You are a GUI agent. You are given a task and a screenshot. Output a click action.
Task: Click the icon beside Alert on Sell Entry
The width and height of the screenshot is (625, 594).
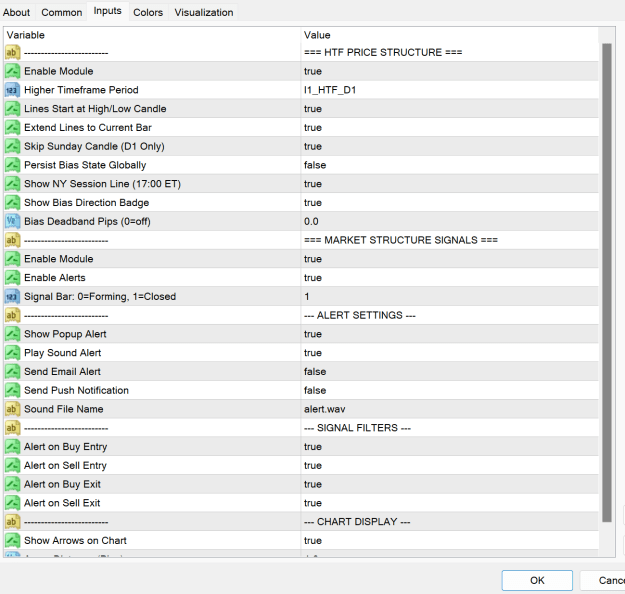(x=12, y=466)
